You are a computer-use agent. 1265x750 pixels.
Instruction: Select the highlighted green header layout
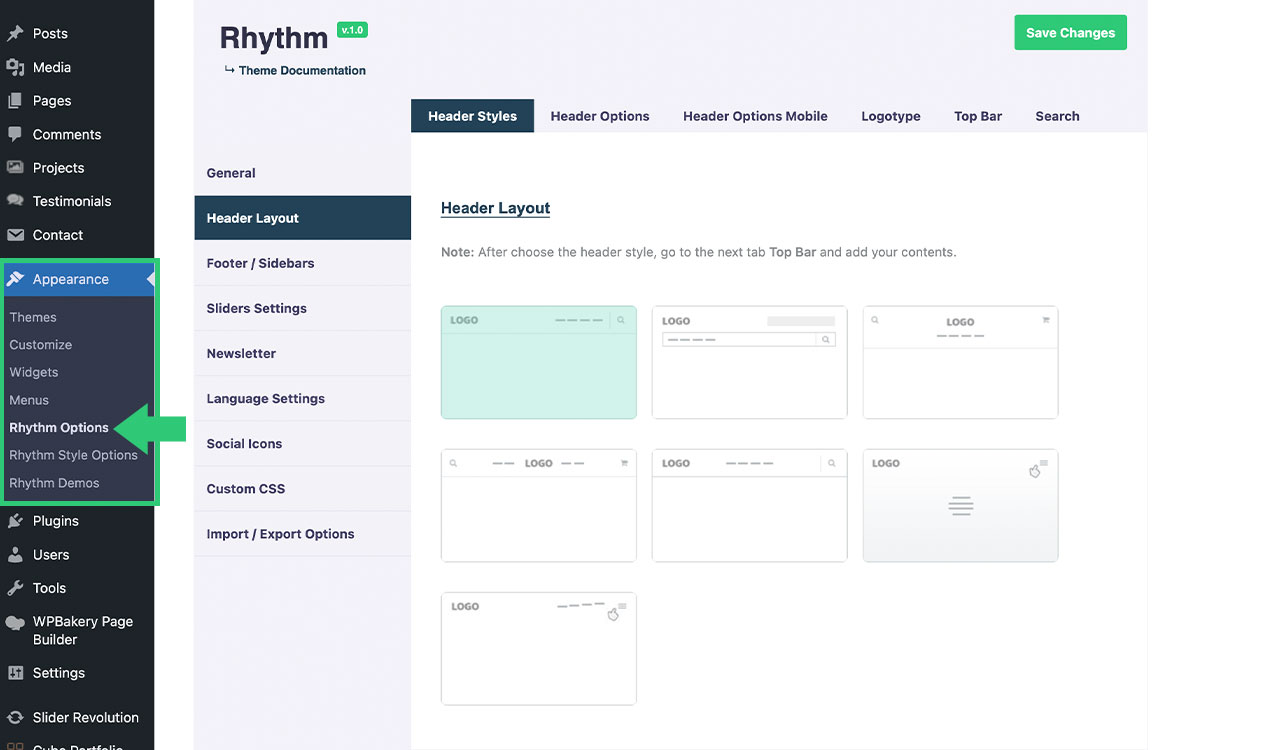[538, 362]
